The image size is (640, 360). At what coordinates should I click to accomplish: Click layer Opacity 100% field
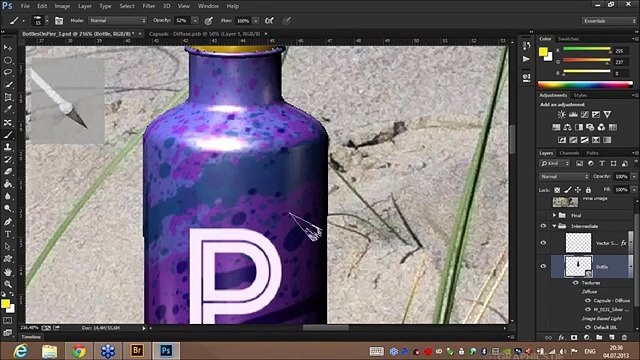(621, 177)
